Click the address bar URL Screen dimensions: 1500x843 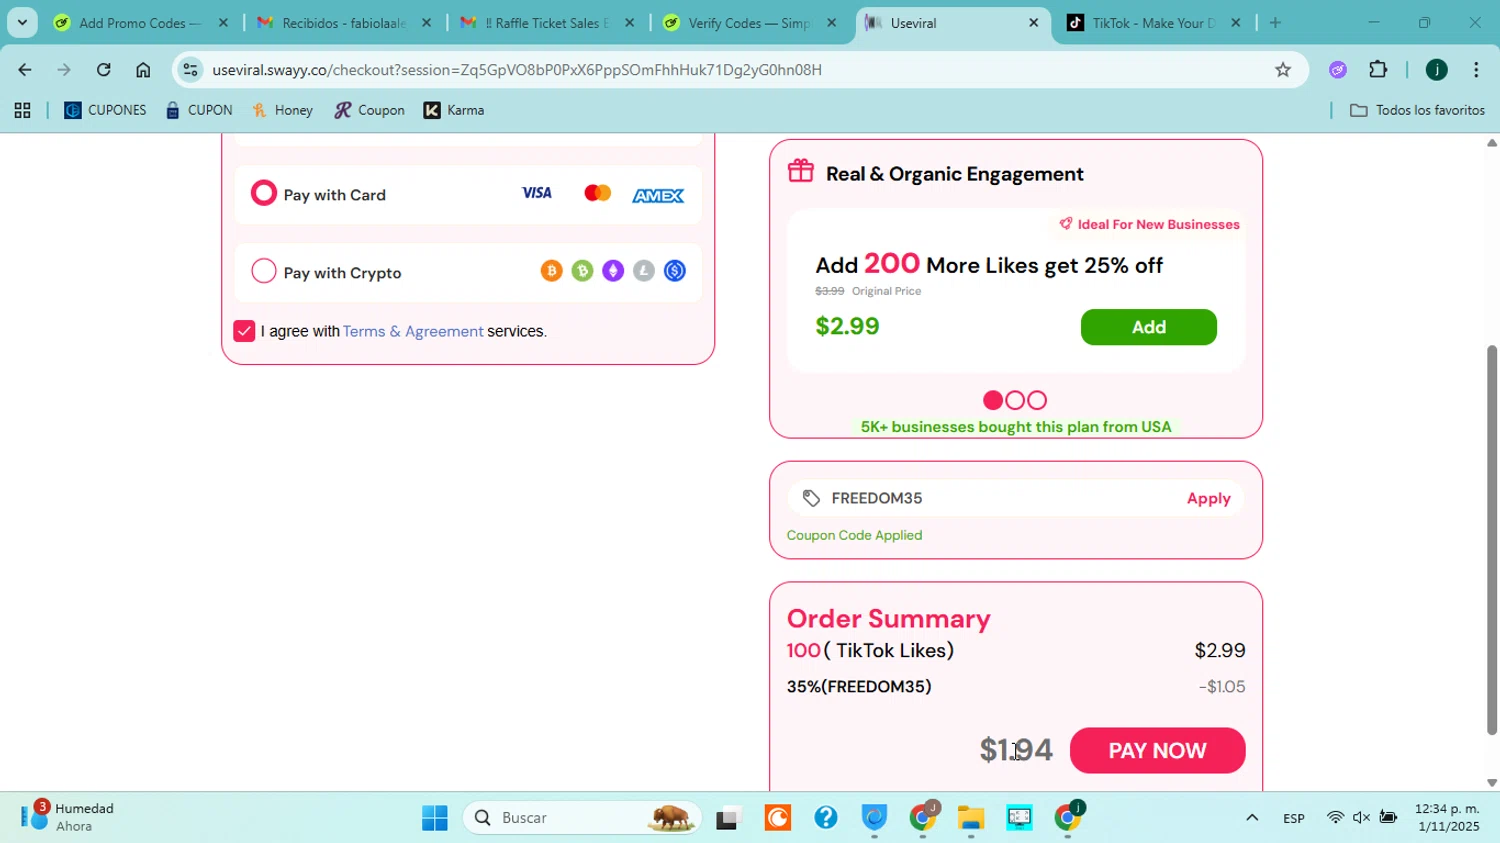517,69
